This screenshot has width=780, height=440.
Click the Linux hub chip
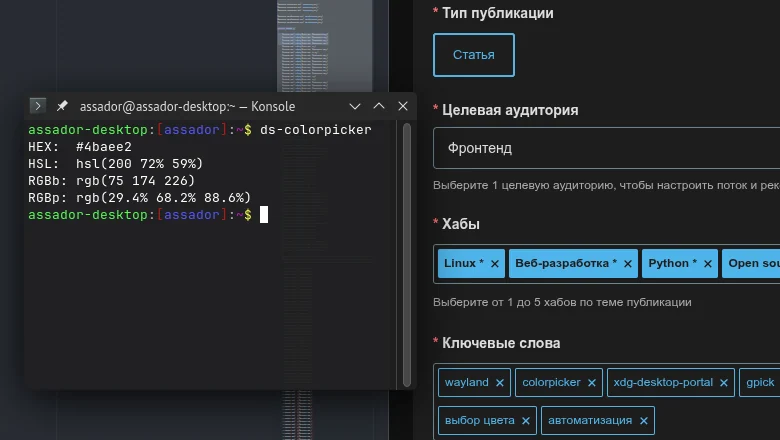click(471, 264)
